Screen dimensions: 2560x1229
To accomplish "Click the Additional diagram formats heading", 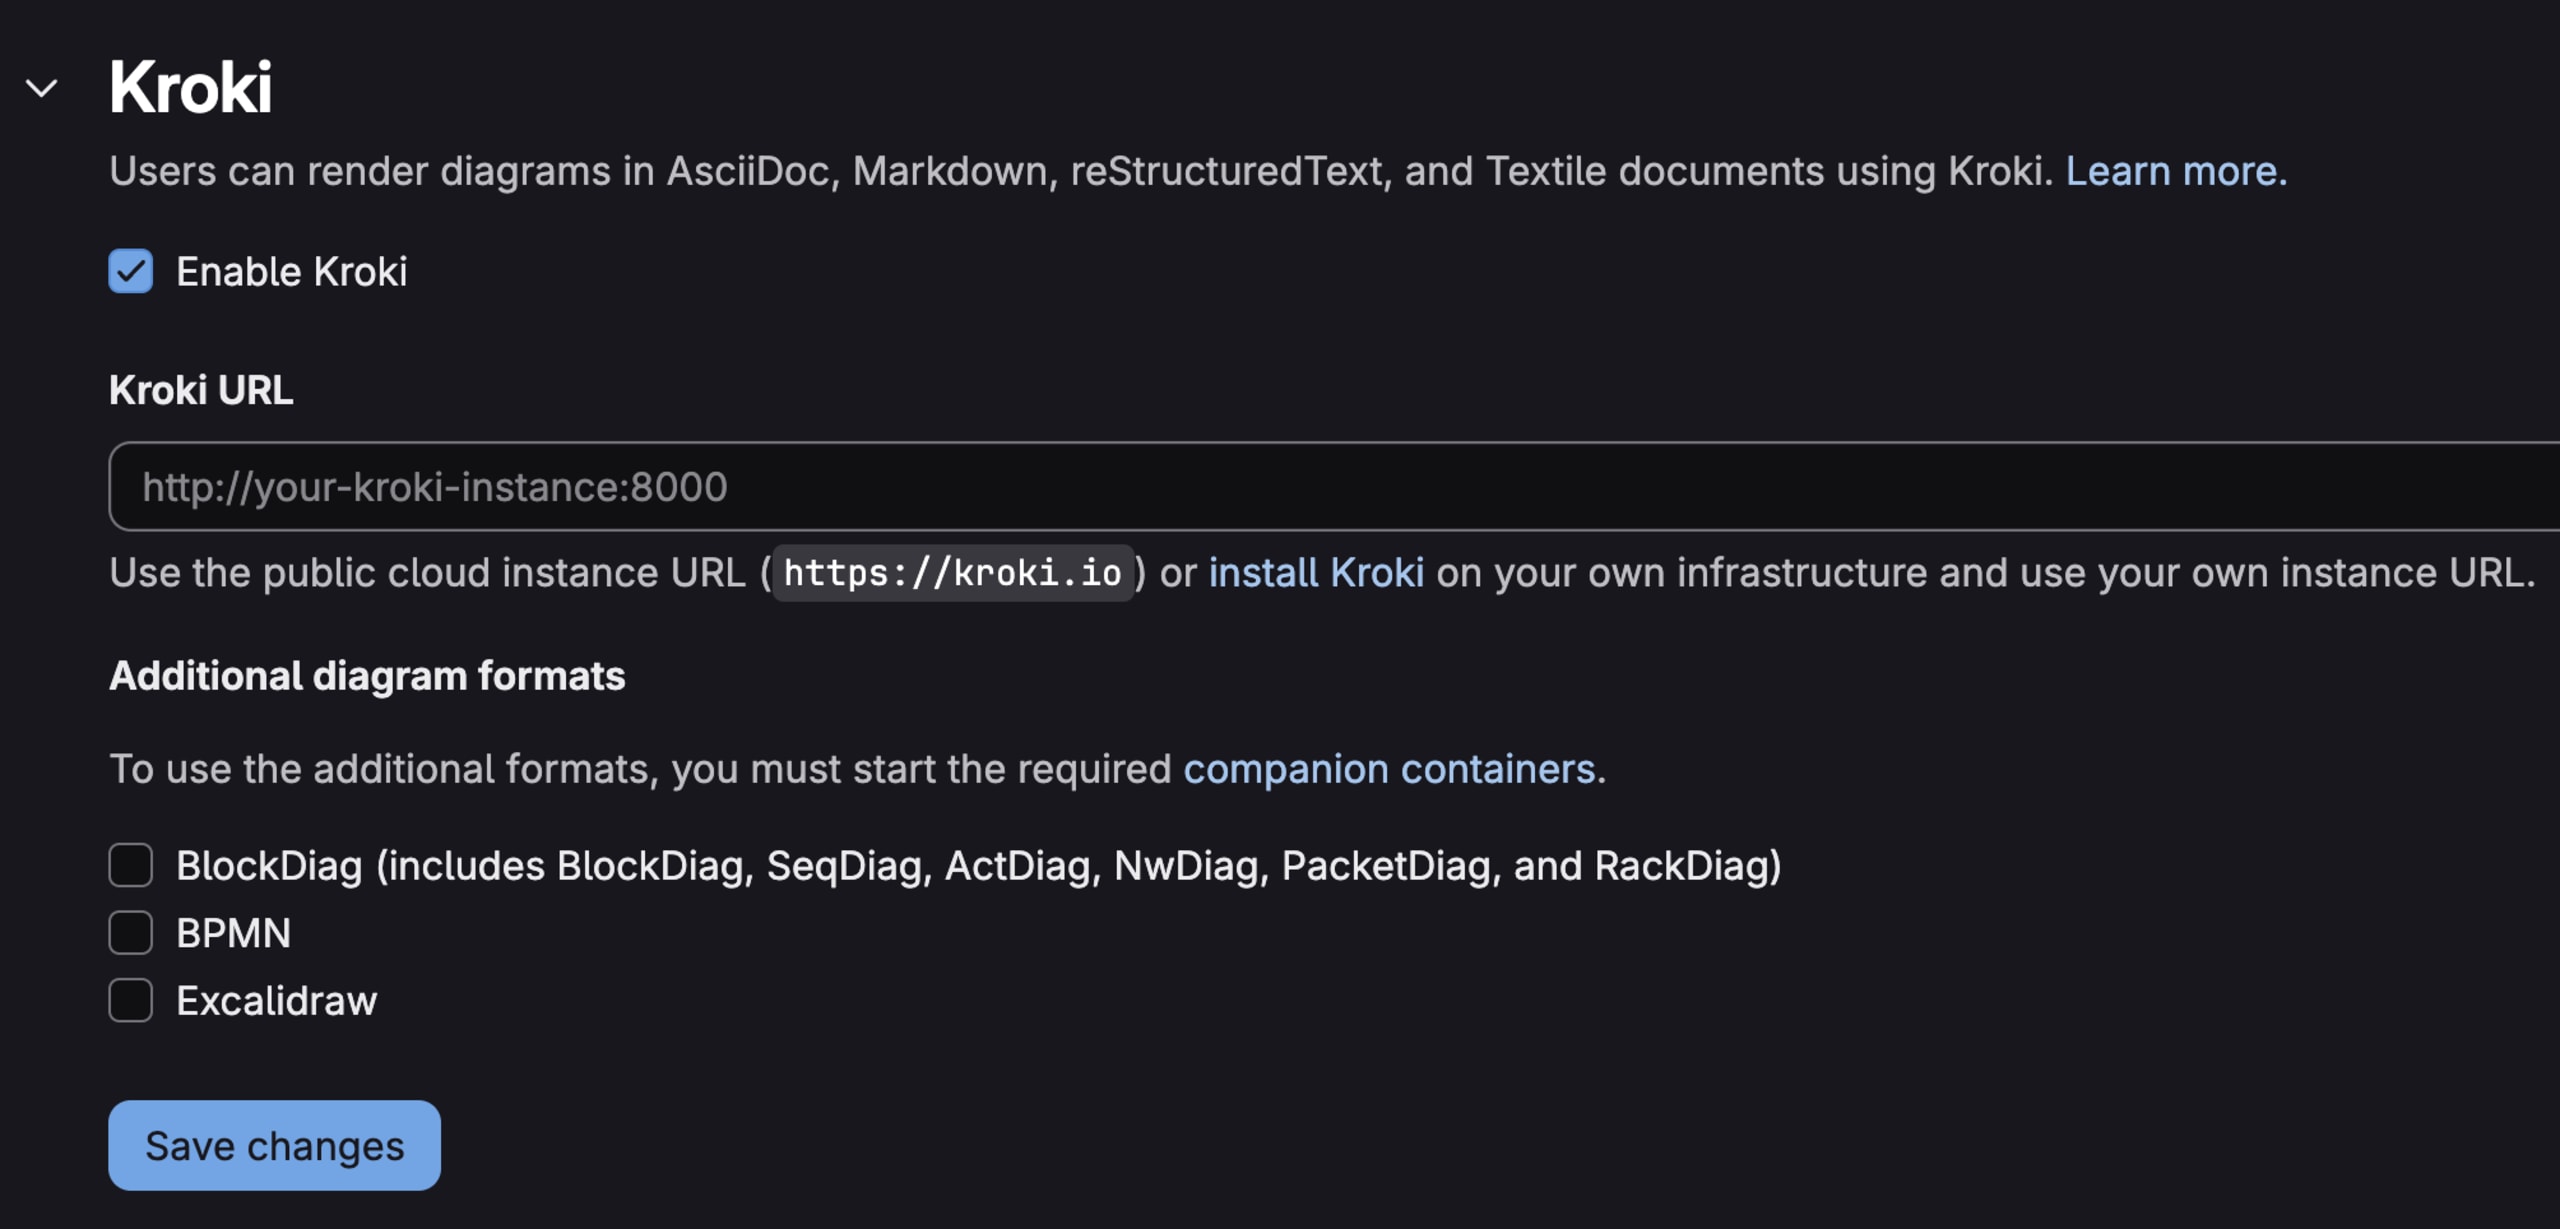I will [367, 676].
